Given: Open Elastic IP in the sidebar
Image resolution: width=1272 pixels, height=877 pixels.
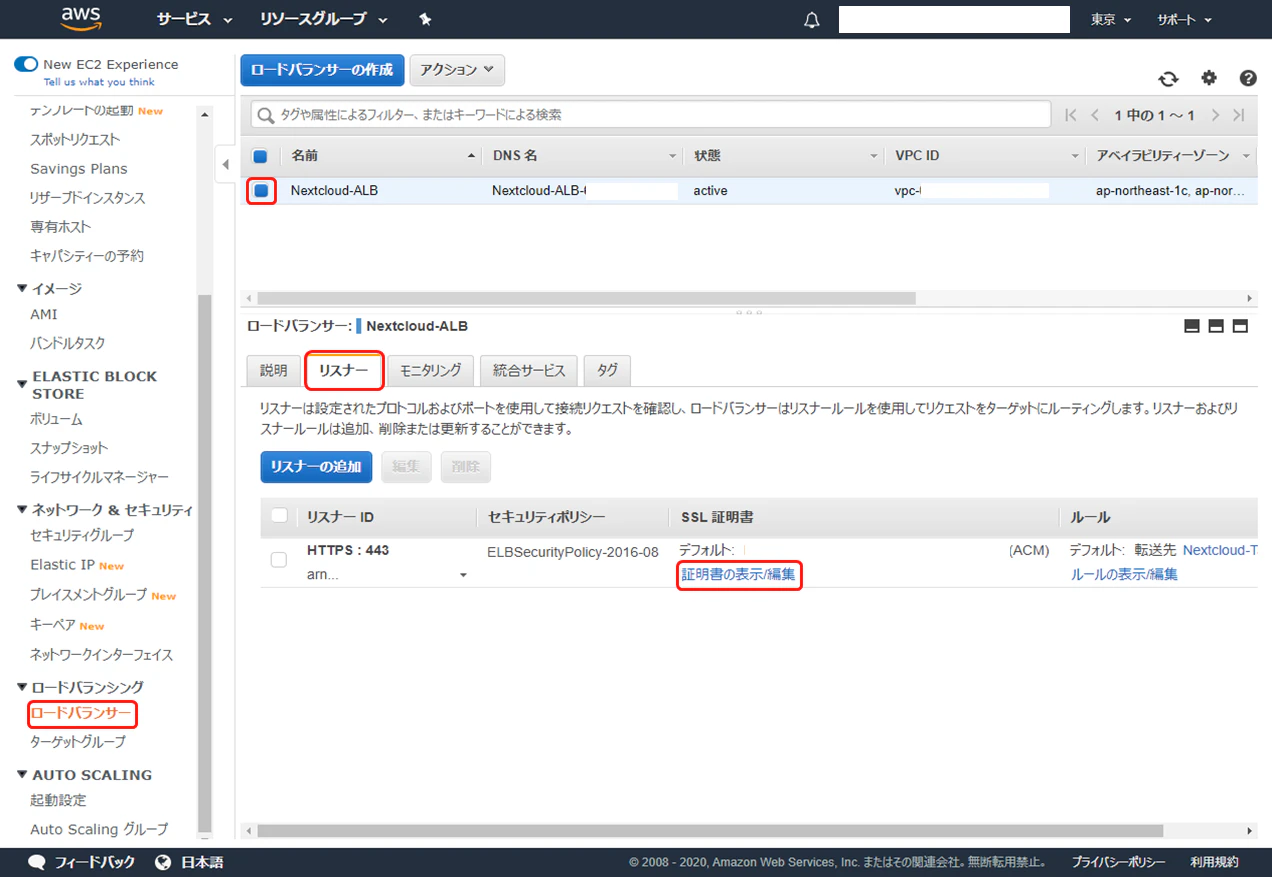Looking at the screenshot, I should [62, 565].
